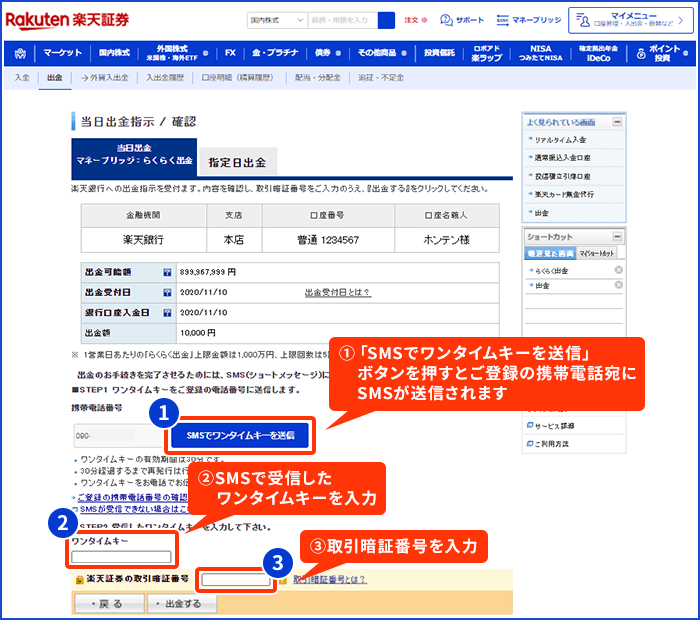Open the 投資信託 navigation menu item
Screen dimensions: 700x620
(x=439, y=53)
